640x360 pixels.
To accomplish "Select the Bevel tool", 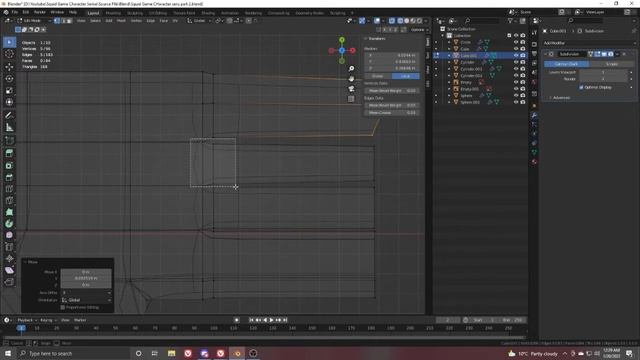I will (9, 177).
